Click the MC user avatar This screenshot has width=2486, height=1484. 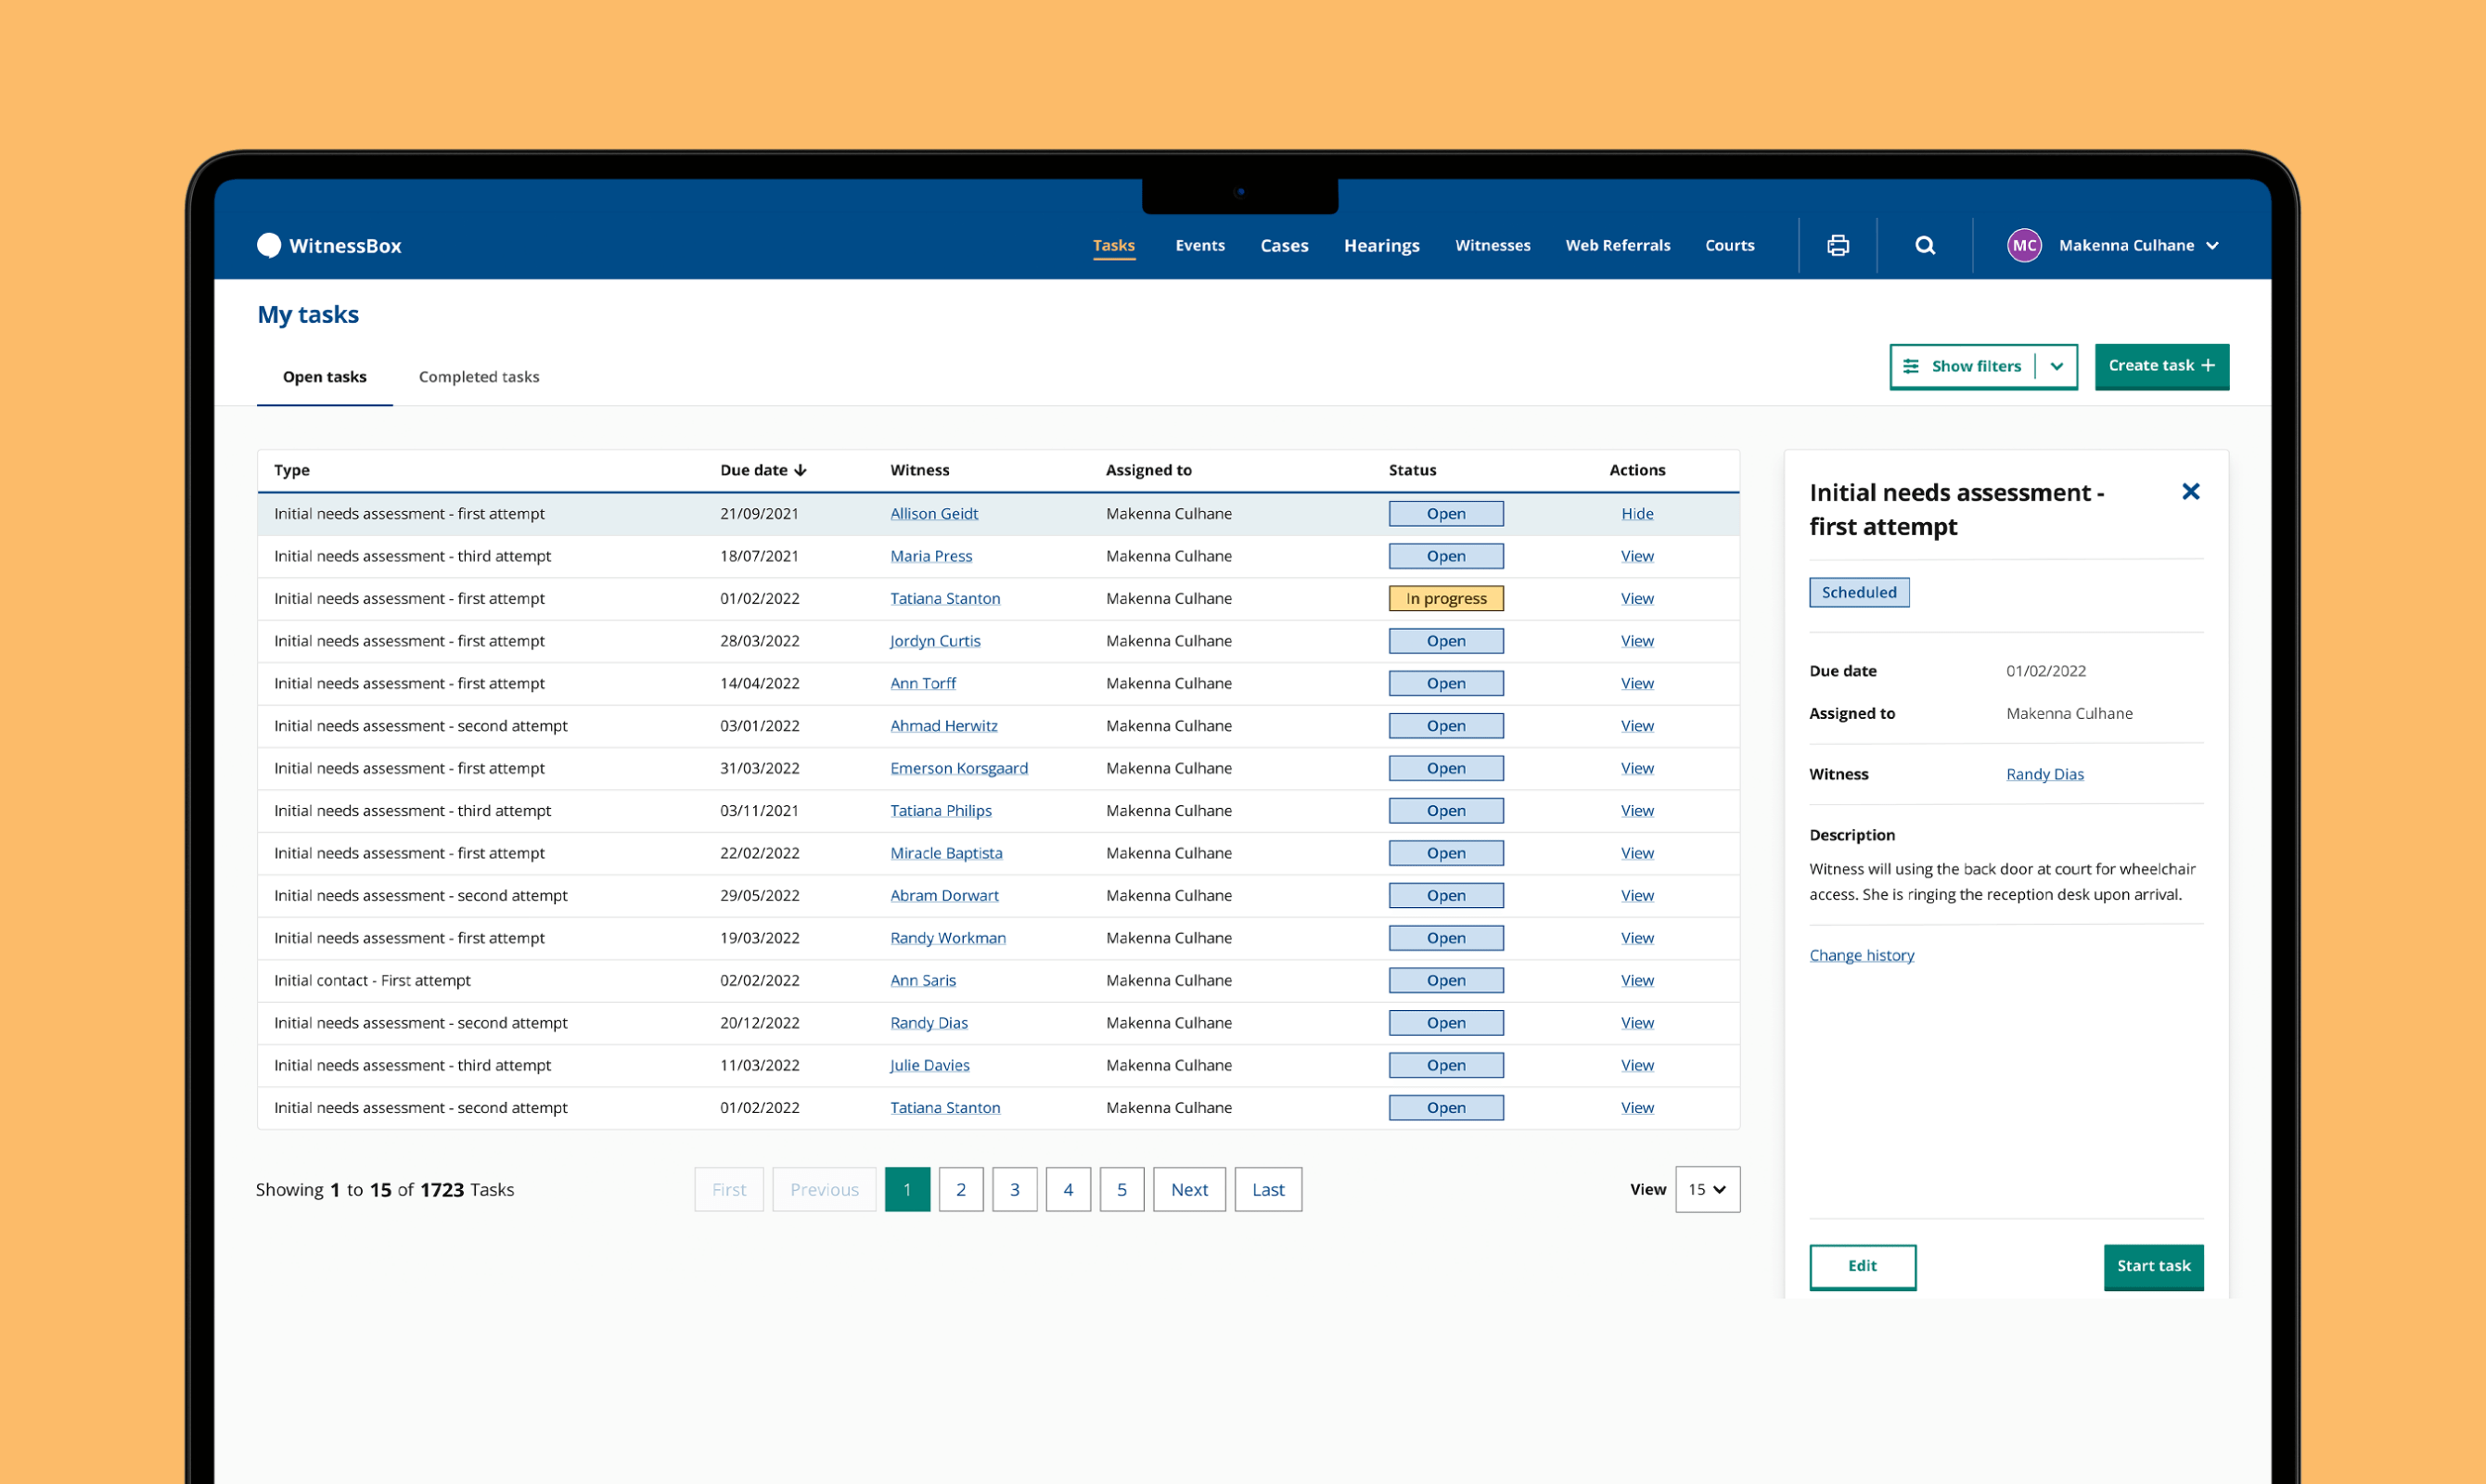(x=2024, y=245)
